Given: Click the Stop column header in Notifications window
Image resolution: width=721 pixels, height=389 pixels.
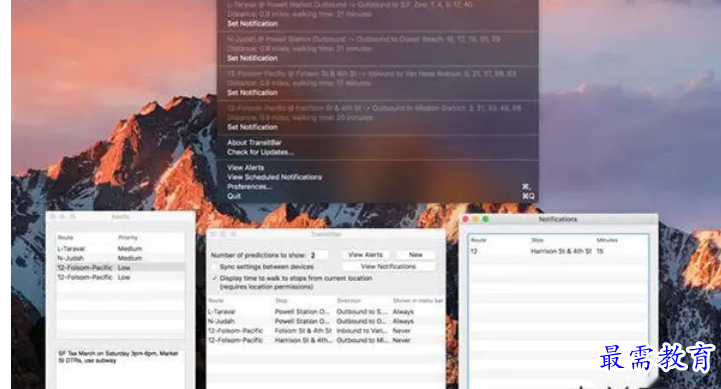Looking at the screenshot, I should click(537, 240).
